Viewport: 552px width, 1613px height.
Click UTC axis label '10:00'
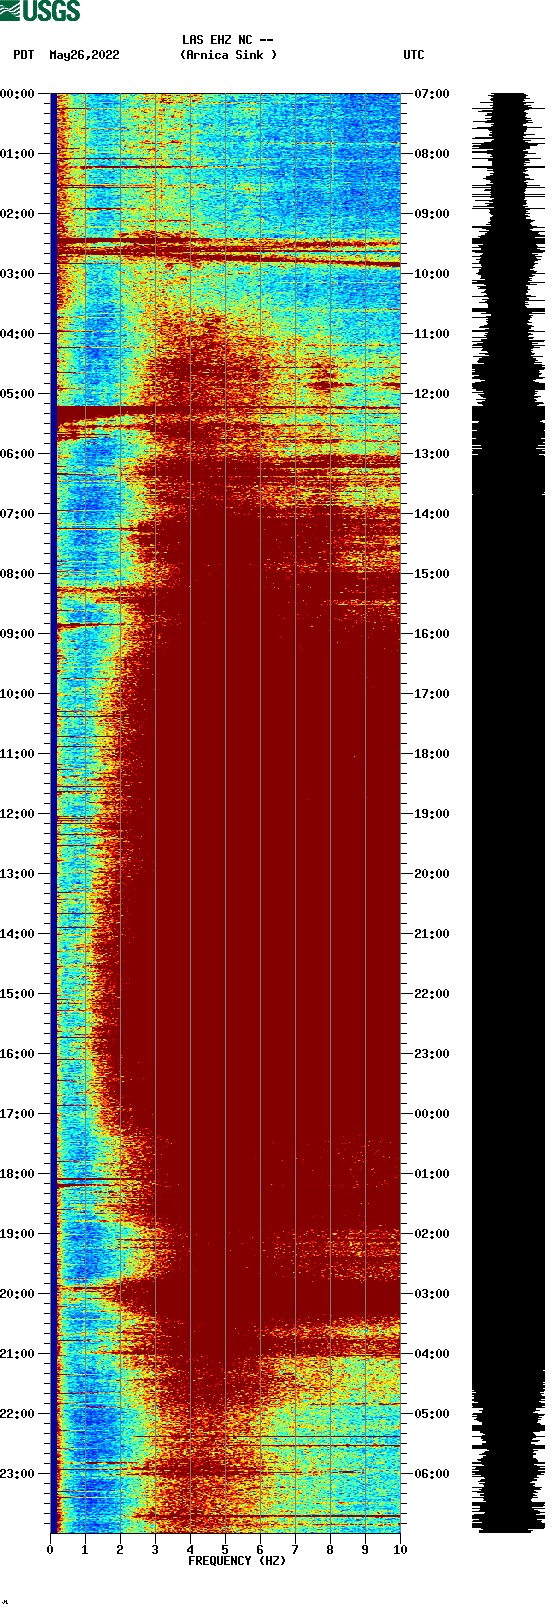click(x=432, y=274)
